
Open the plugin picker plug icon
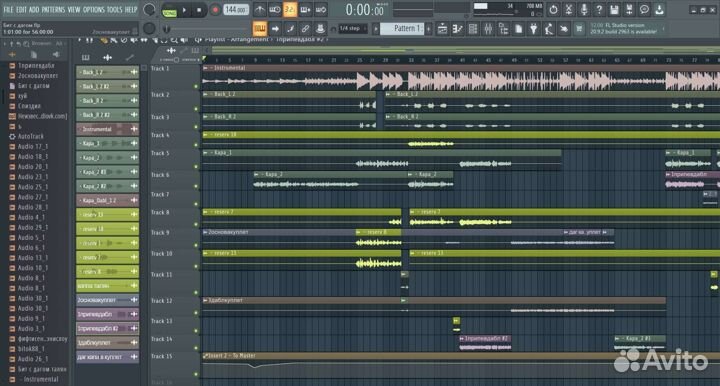534,29
